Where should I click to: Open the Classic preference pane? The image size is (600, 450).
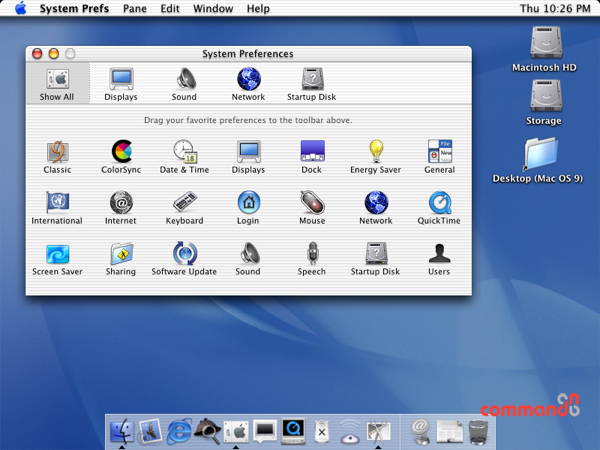click(x=57, y=157)
